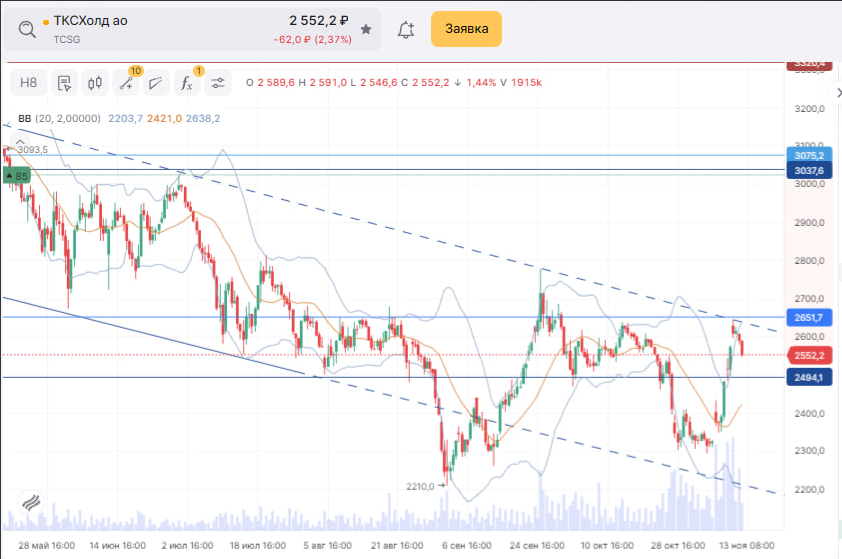This screenshot has height=559, width=842.
Task: Open the candlestick chart type menu
Action: point(95,83)
